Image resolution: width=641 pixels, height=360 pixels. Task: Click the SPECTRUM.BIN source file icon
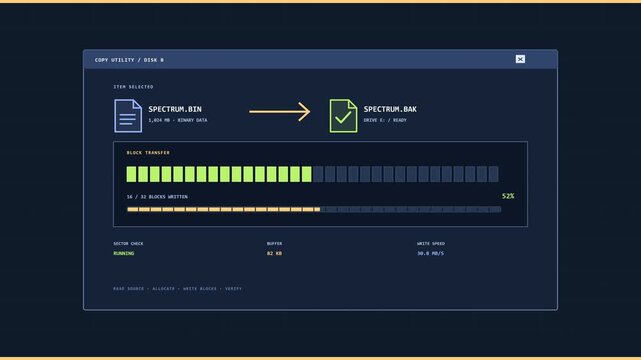(128, 116)
